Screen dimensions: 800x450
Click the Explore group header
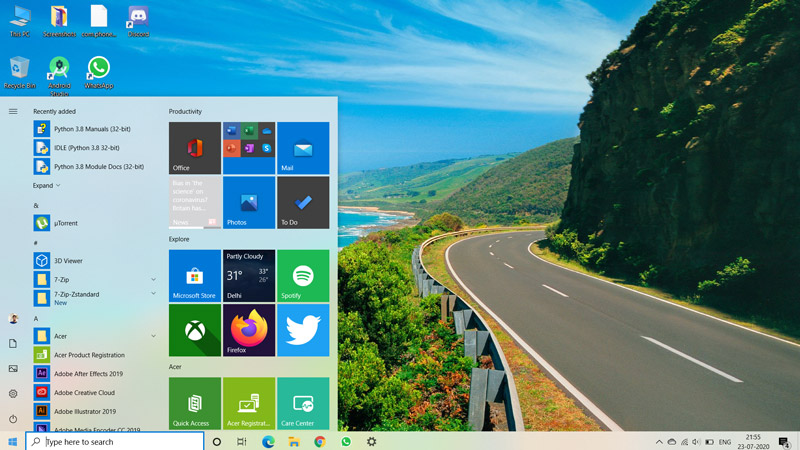pyautogui.click(x=179, y=239)
